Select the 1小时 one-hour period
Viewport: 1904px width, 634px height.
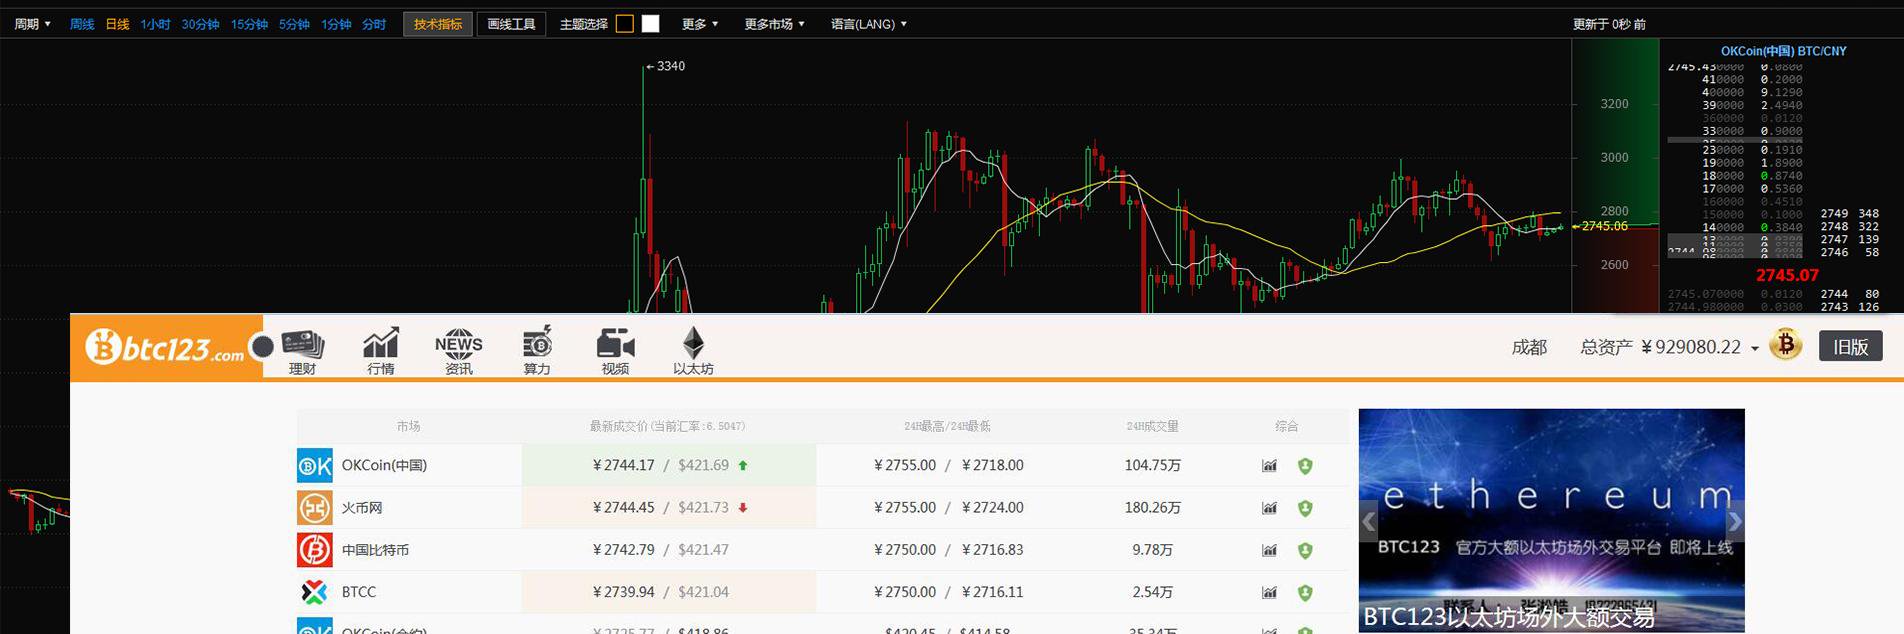(x=155, y=24)
